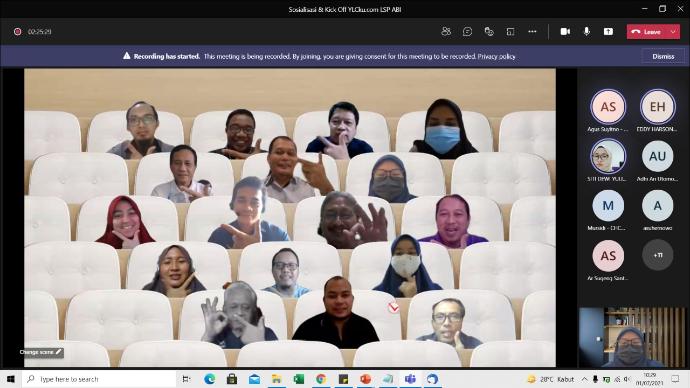Select the AS avatar of Agus Sujitno
Image resolution: width=690 pixels, height=388 pixels.
click(608, 106)
